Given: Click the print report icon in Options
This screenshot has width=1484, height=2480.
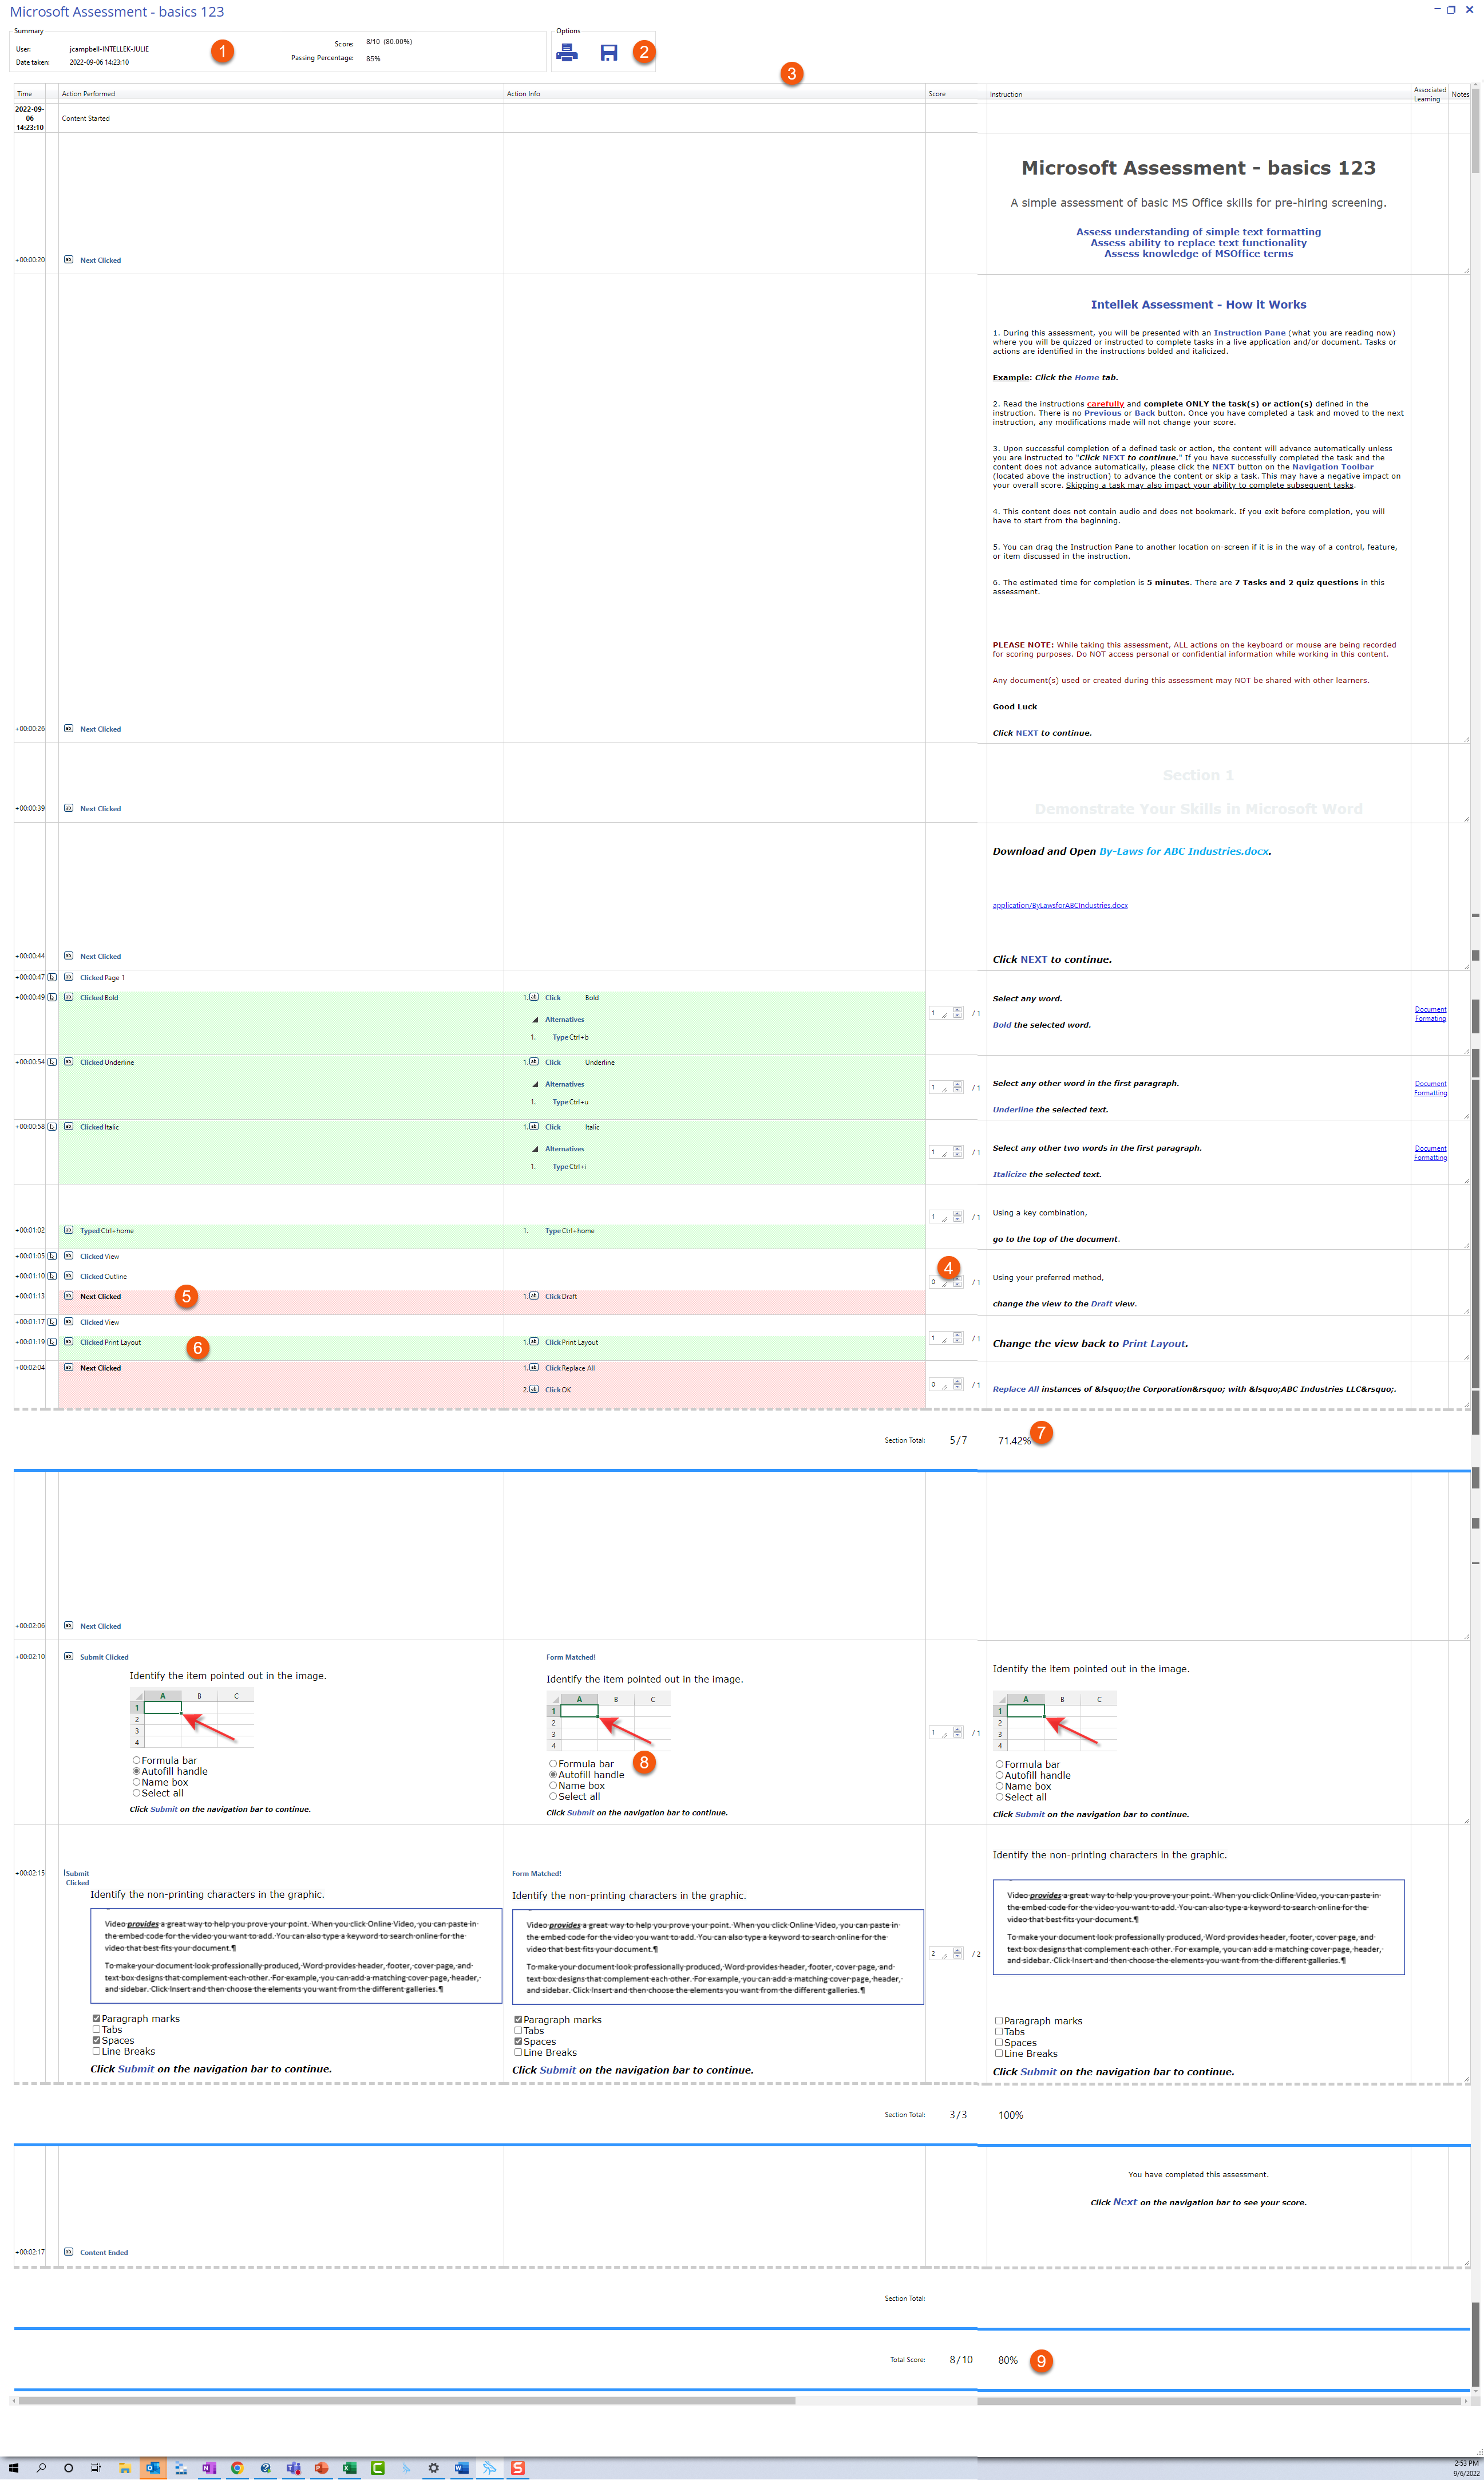Looking at the screenshot, I should point(567,53).
